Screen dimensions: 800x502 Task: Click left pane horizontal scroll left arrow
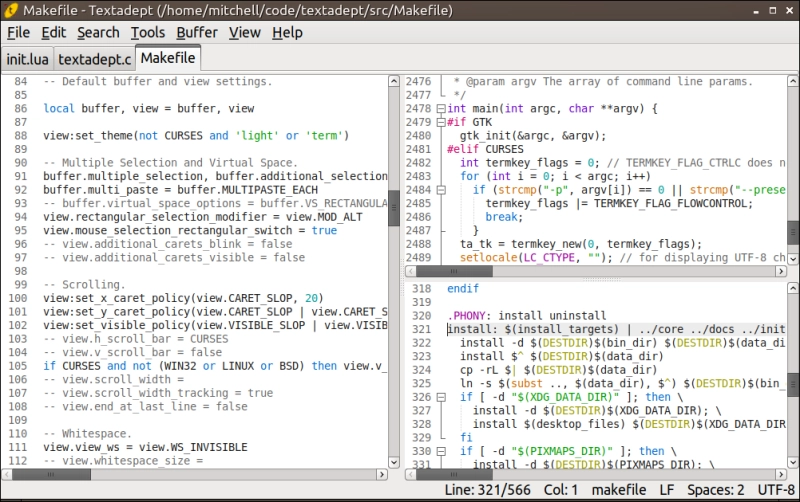point(7,475)
